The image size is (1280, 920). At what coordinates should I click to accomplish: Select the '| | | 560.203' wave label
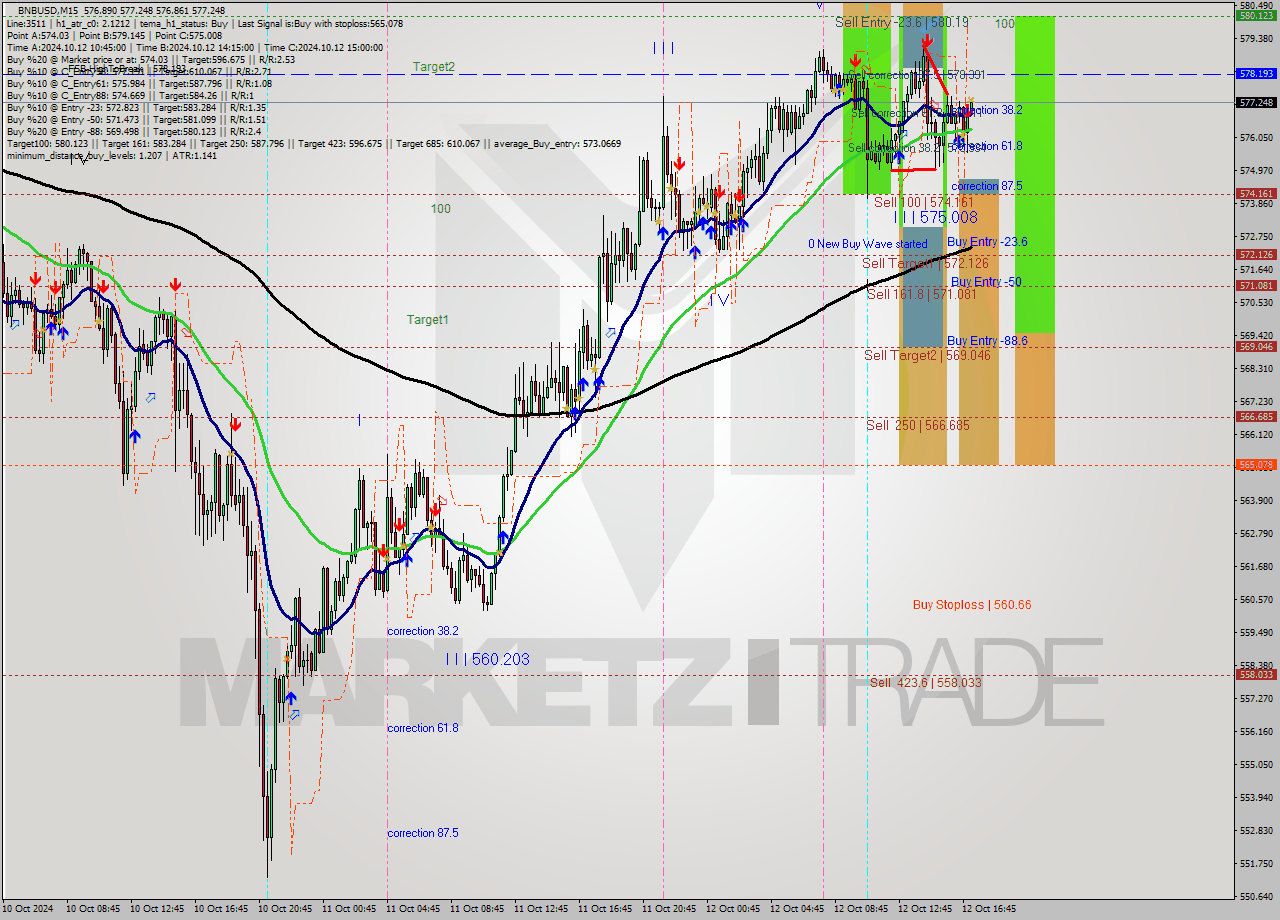coord(488,659)
